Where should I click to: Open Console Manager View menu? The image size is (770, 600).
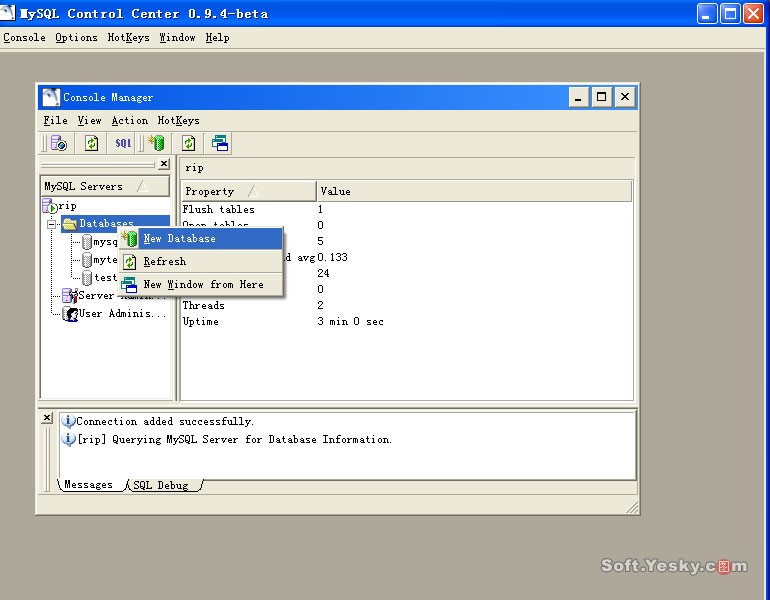[x=89, y=120]
